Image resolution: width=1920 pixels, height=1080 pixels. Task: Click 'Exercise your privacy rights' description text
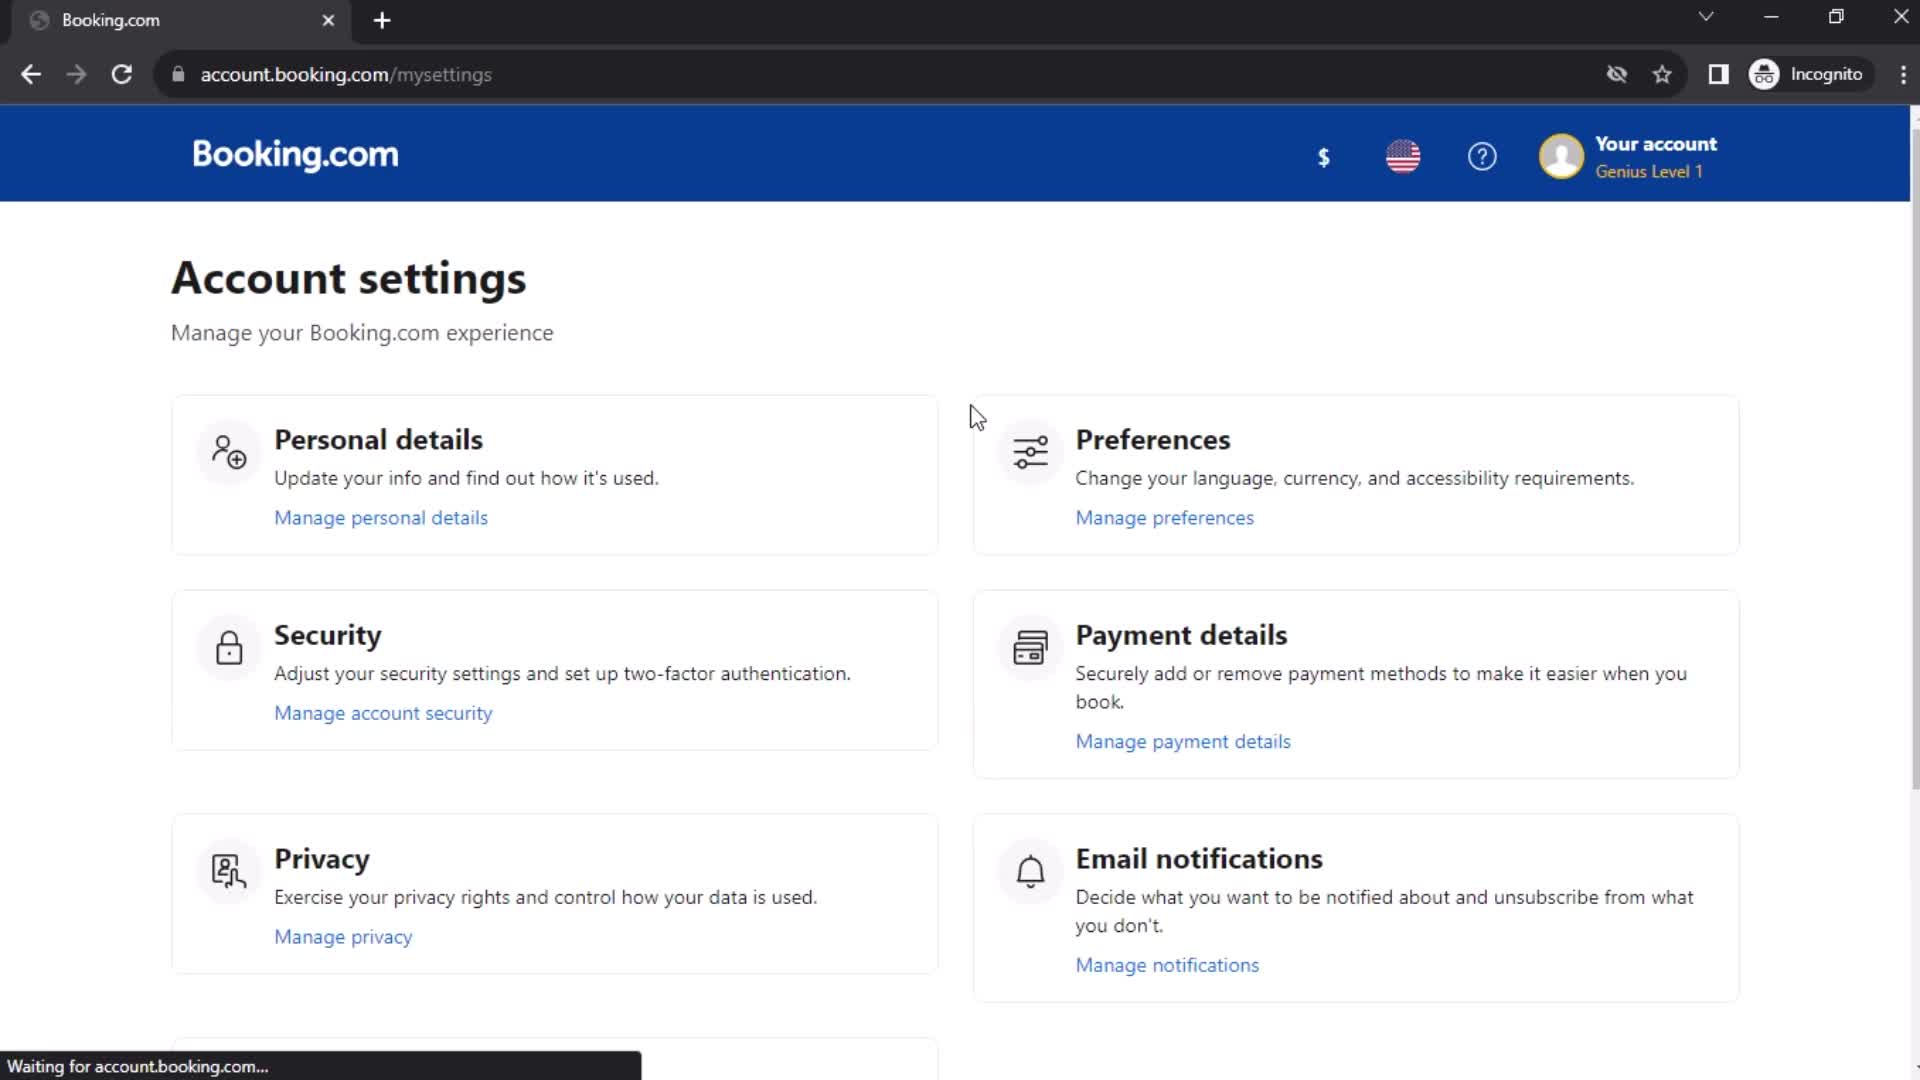(545, 897)
